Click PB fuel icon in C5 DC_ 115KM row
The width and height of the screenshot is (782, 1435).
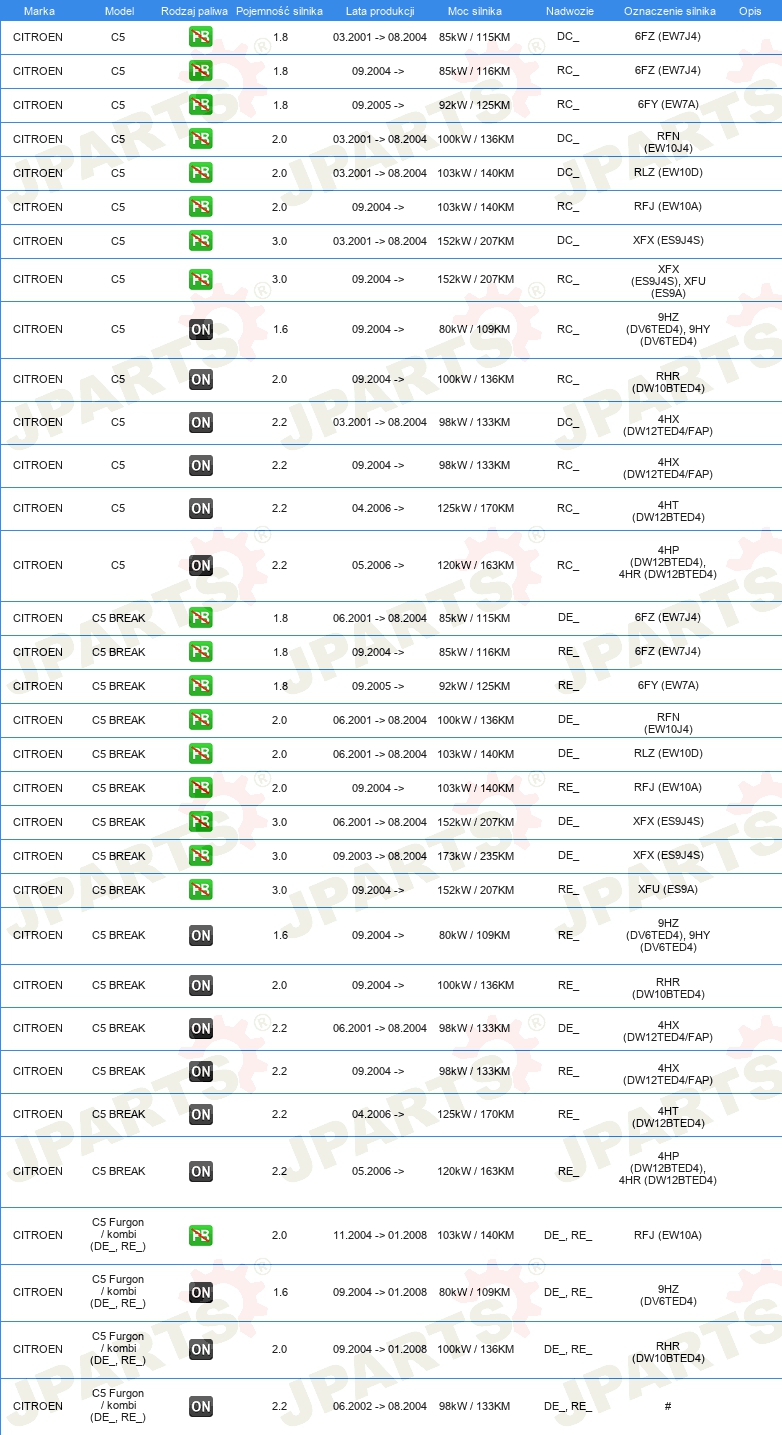200,38
